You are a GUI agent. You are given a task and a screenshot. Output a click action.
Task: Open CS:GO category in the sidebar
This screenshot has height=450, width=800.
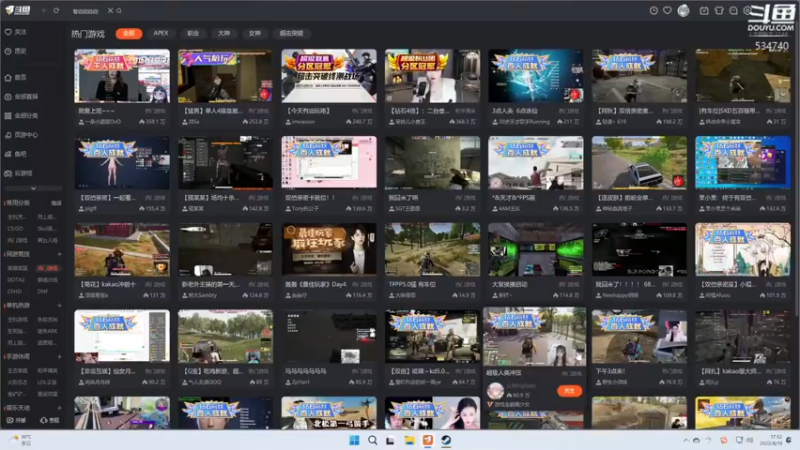pos(15,229)
